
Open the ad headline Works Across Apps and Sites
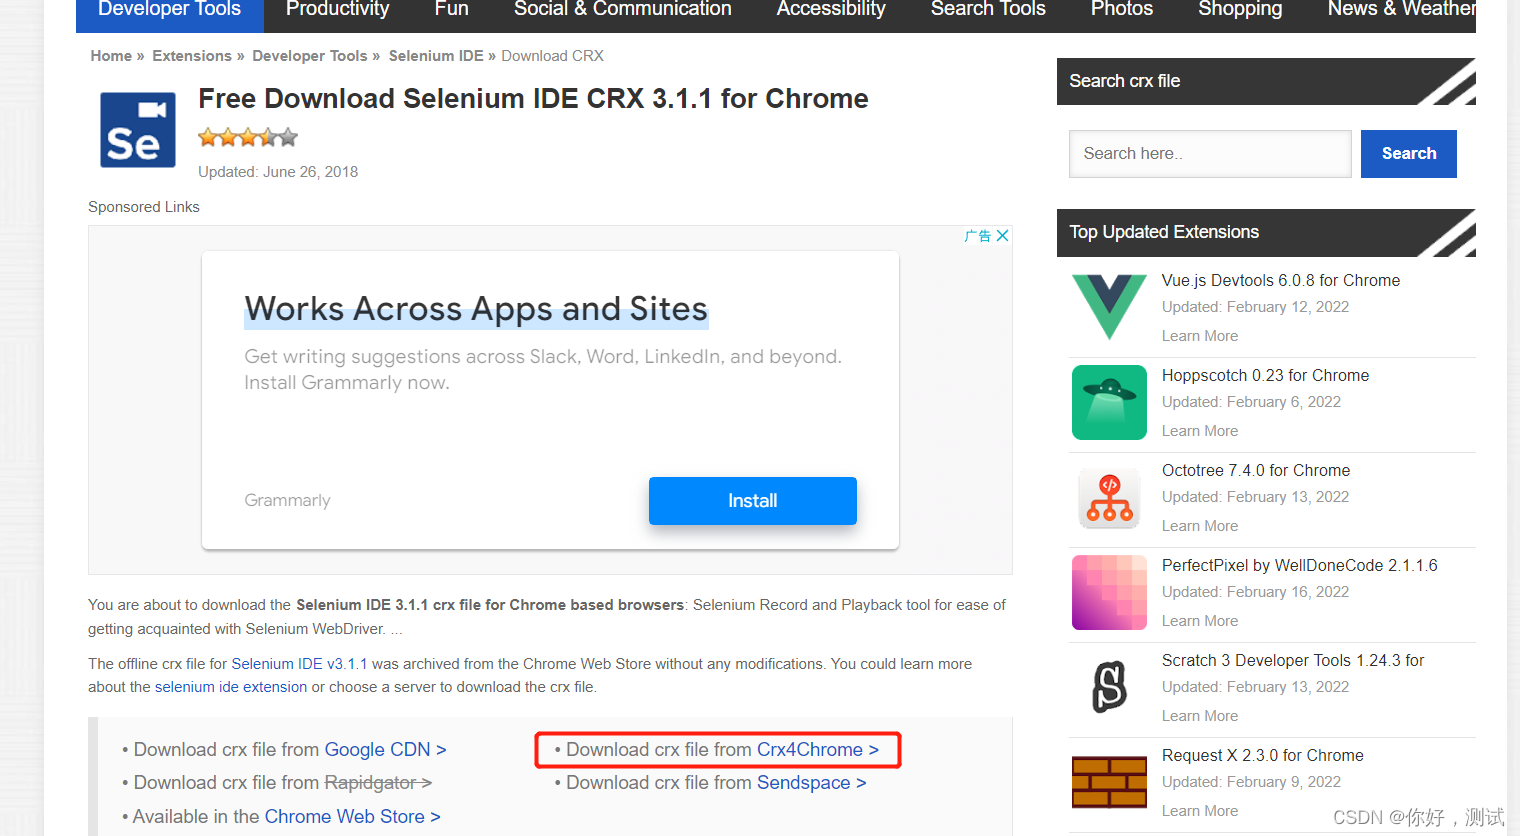click(476, 309)
